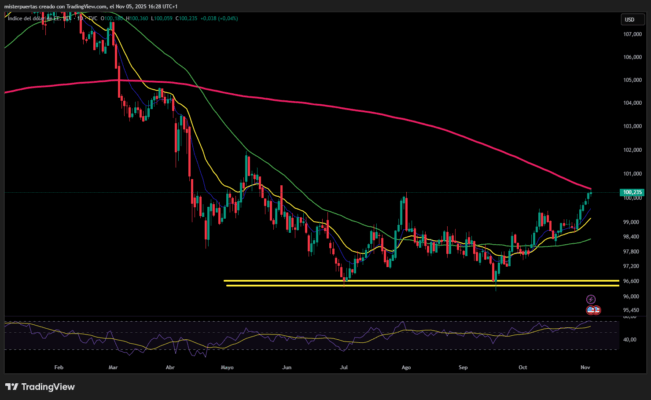The width and height of the screenshot is (651, 400).
Task: Click the Nov label on time axis
Action: coord(585,368)
